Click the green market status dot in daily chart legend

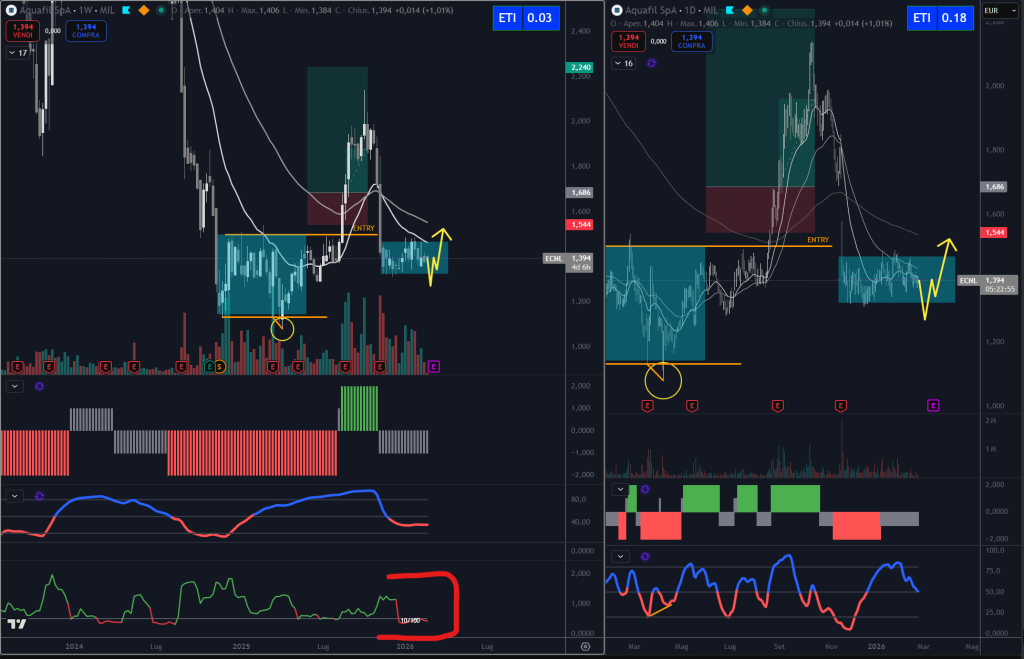coord(765,10)
